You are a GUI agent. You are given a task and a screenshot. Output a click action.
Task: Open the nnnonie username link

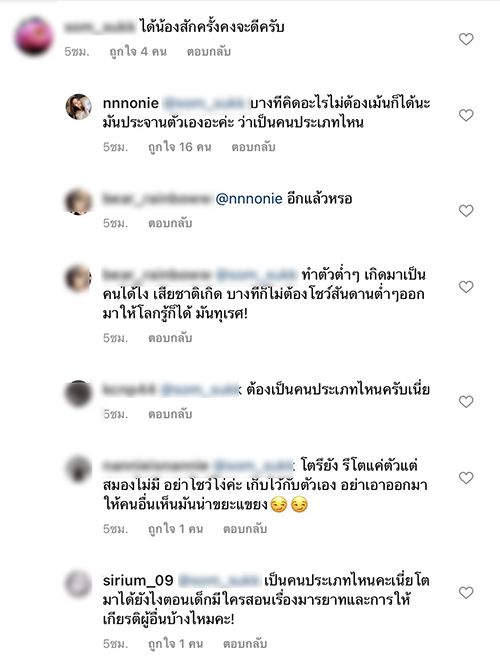pyautogui.click(x=131, y=103)
